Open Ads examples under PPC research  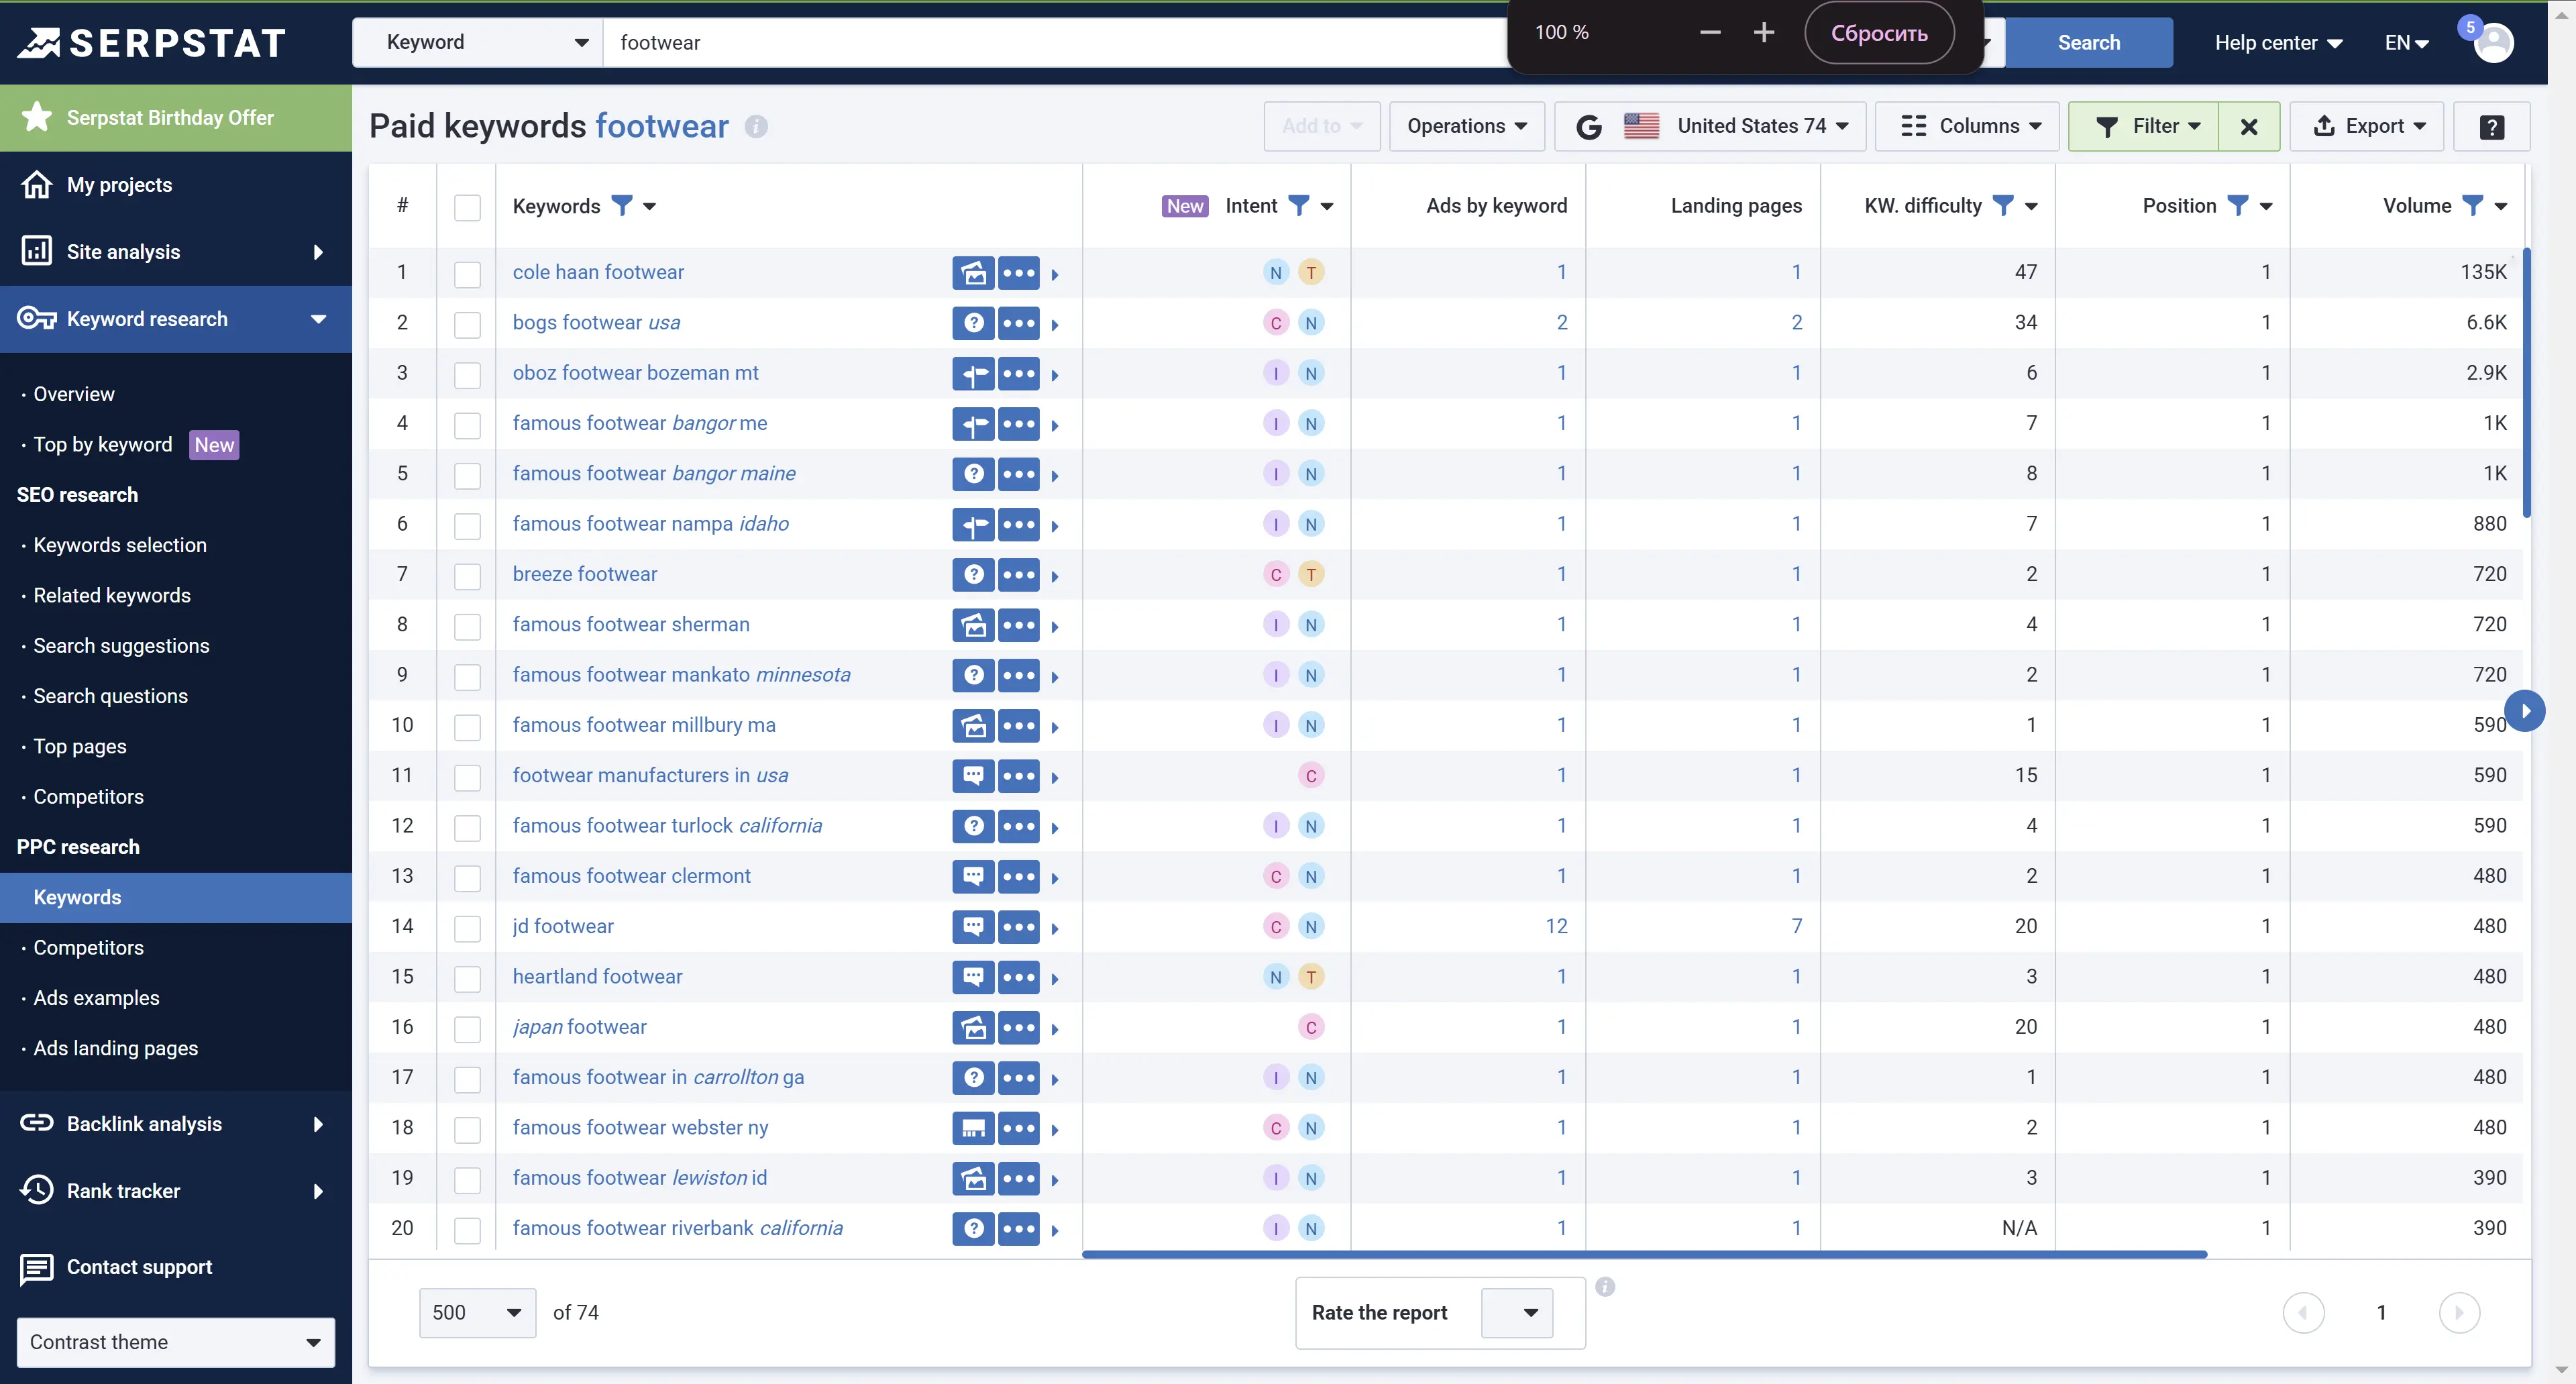(96, 998)
